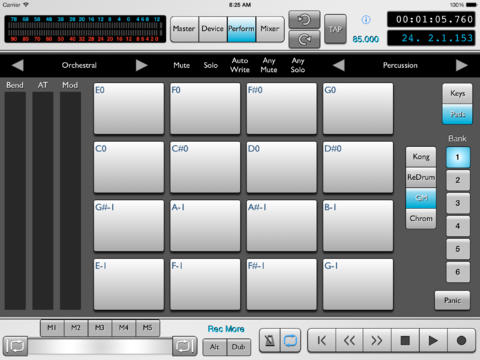The width and height of the screenshot is (480, 360).
Task: Choose the GM pad layout
Action: tap(421, 198)
